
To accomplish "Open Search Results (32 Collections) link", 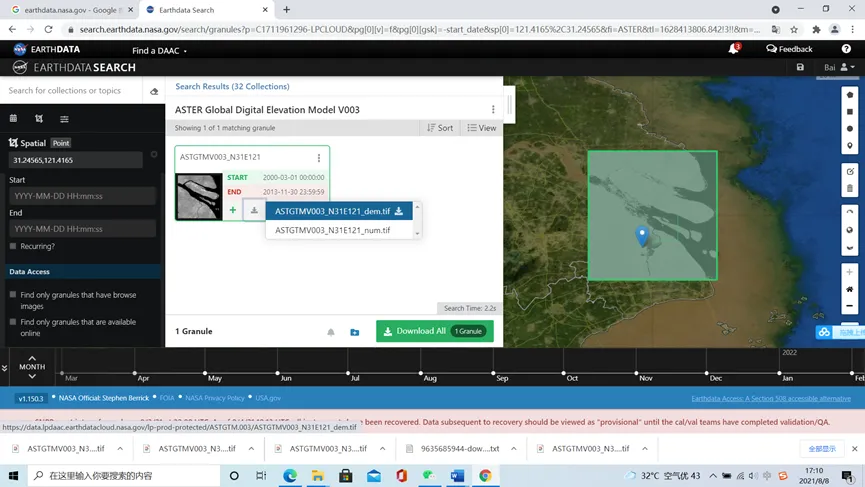I will [x=232, y=87].
